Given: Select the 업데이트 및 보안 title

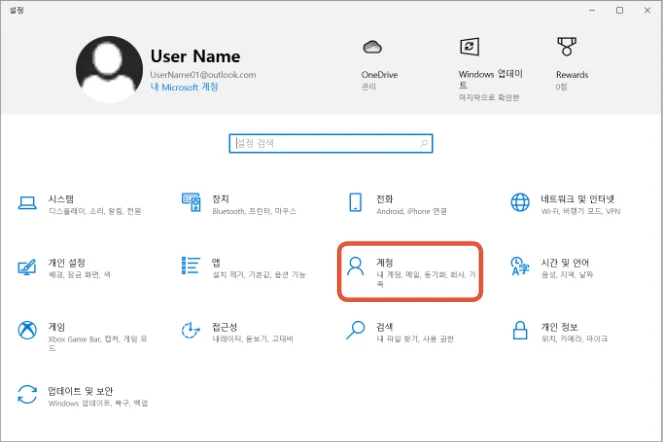Looking at the screenshot, I should coord(80,391).
